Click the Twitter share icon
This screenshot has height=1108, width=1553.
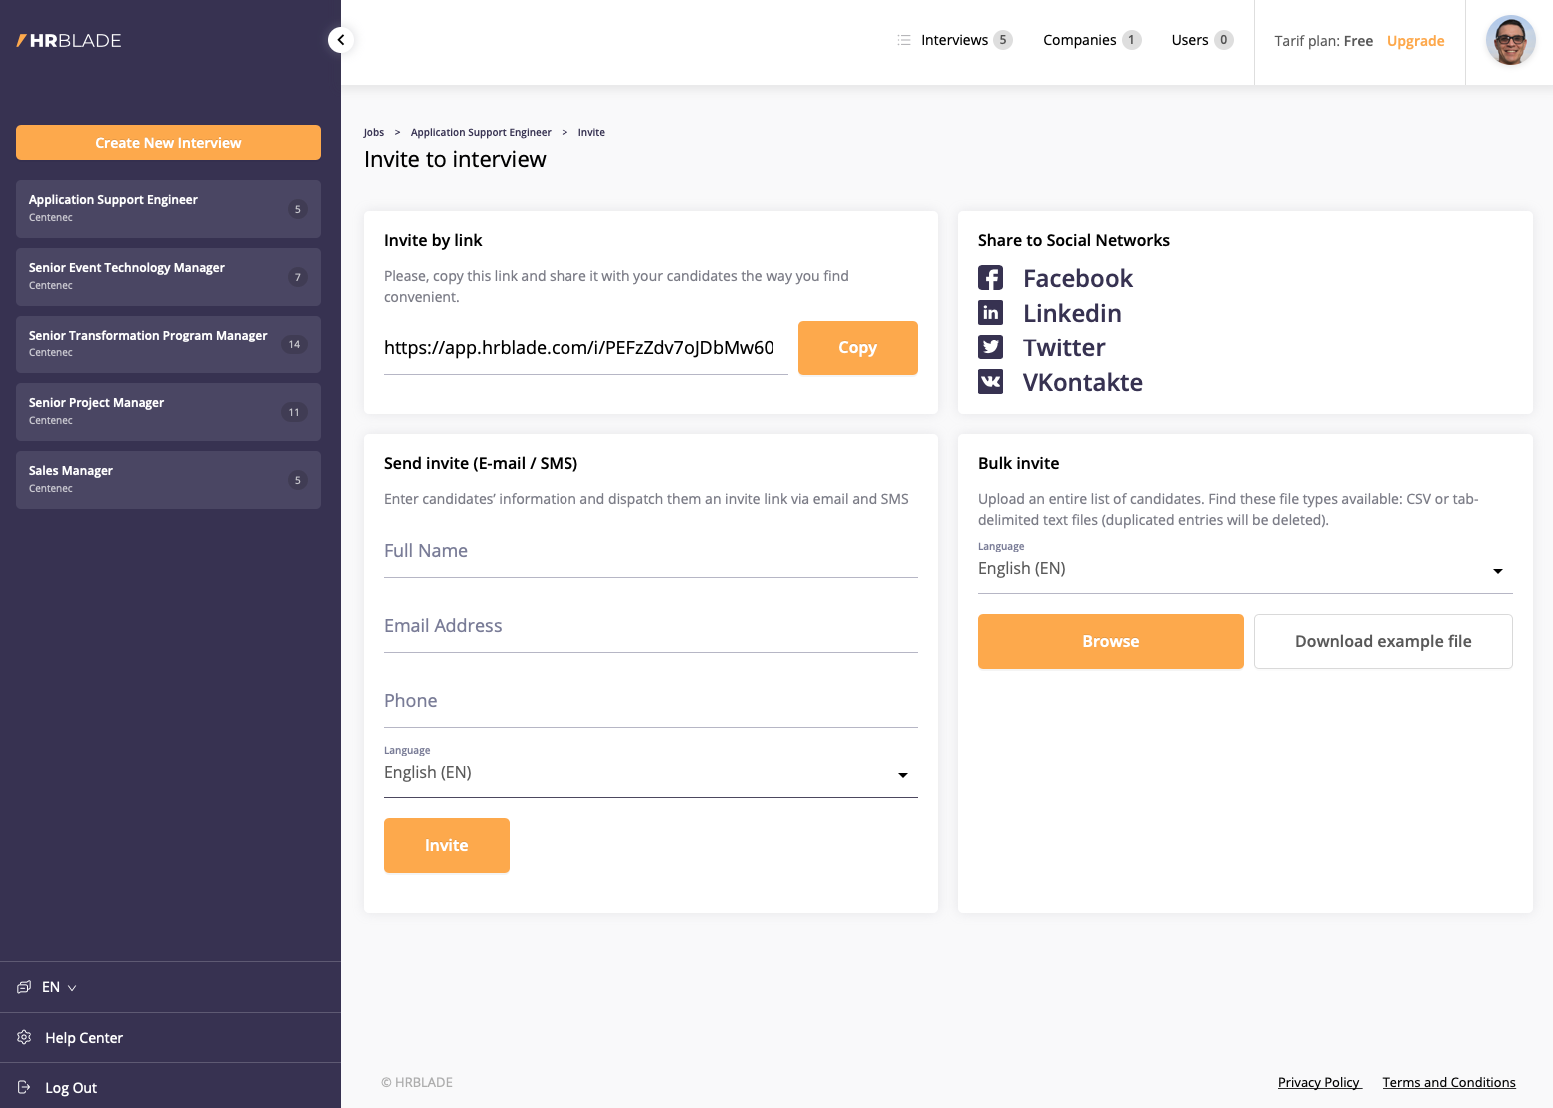tap(990, 347)
